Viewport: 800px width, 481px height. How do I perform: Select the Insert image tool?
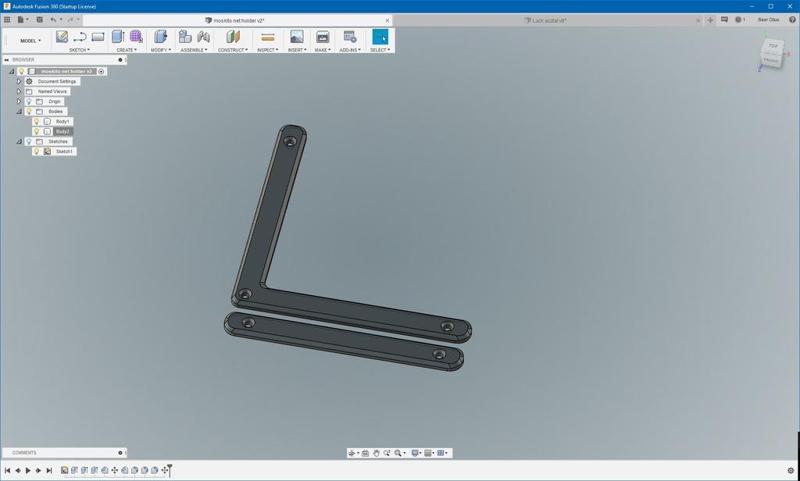pos(296,37)
